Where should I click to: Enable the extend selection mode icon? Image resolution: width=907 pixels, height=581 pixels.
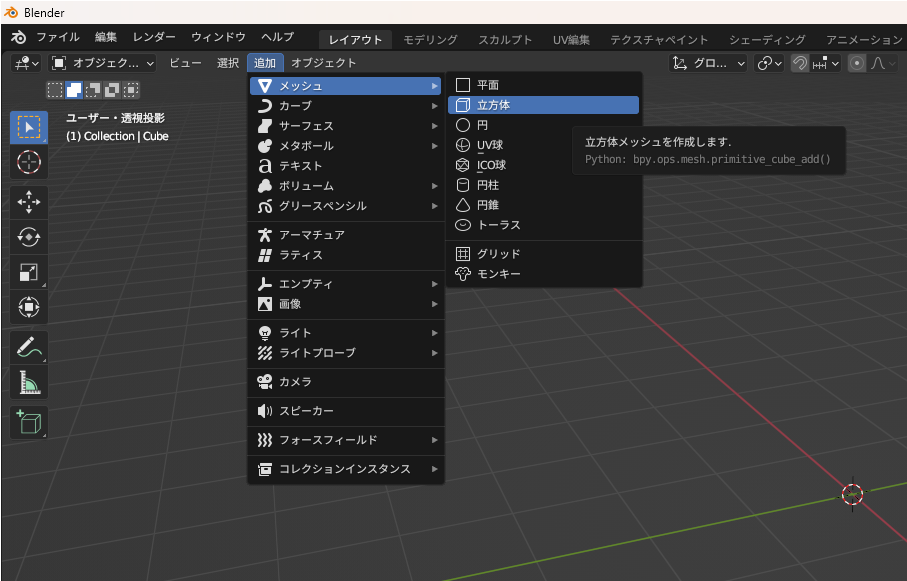click(74, 90)
